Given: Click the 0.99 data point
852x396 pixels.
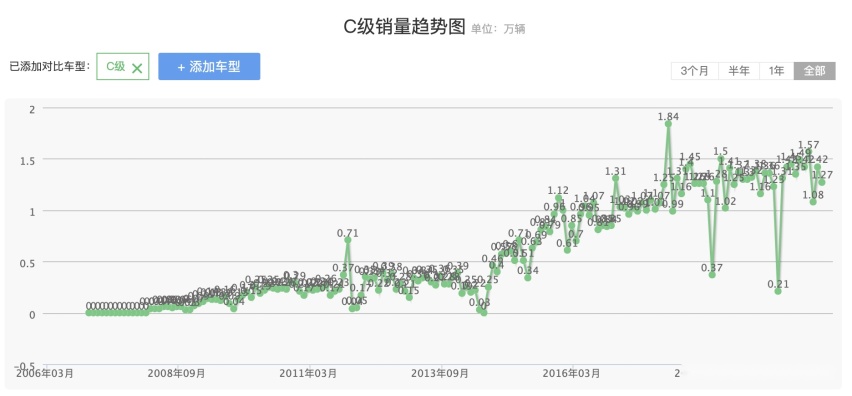Looking at the screenshot, I should [x=673, y=211].
